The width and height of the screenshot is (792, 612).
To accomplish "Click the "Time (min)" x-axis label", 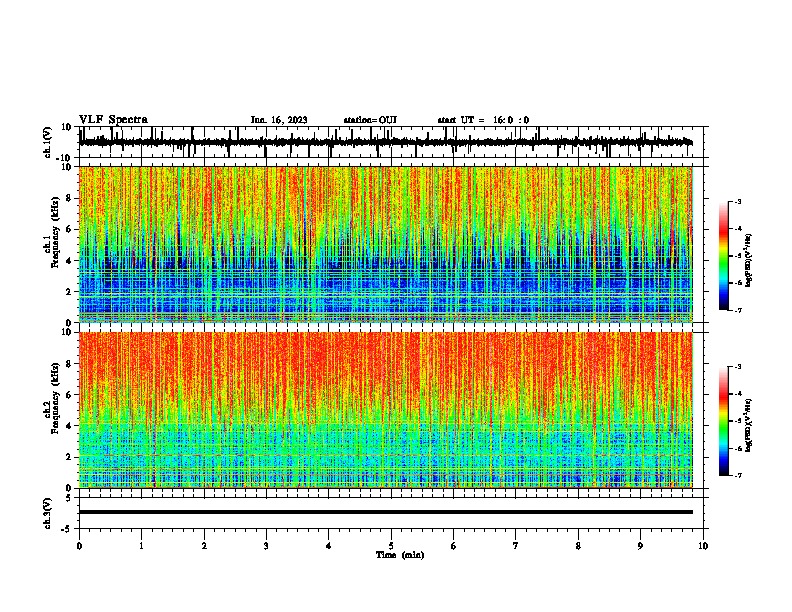I will point(400,555).
